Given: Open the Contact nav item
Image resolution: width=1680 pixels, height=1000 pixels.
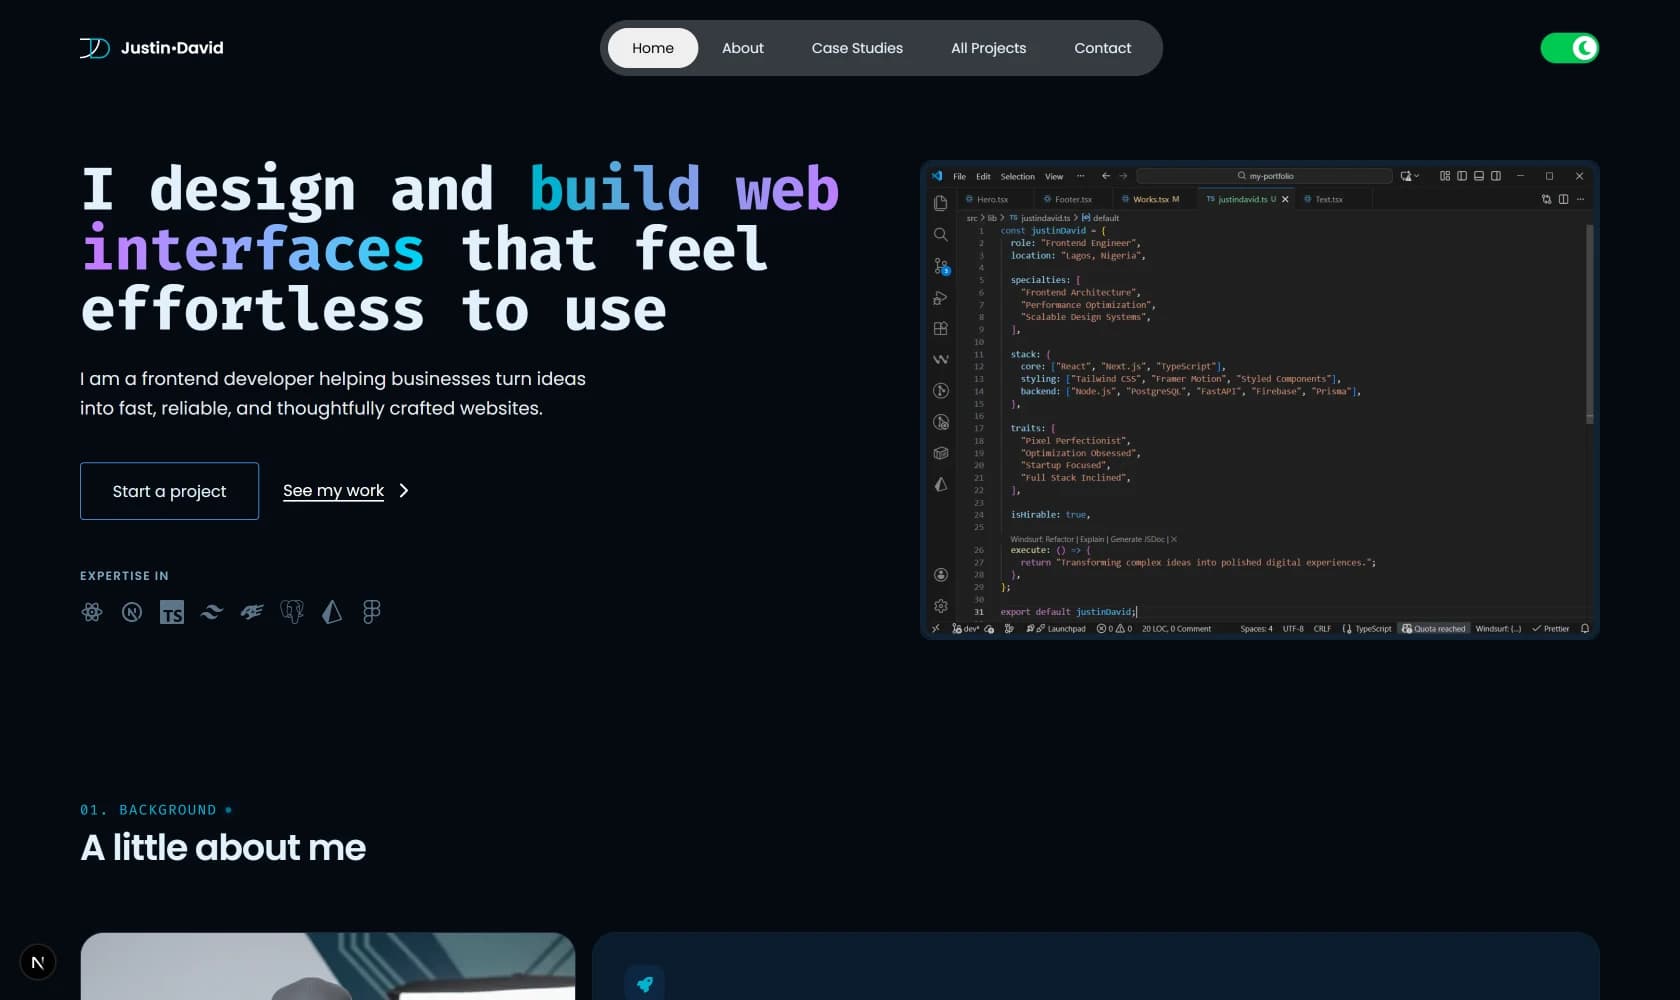Looking at the screenshot, I should (1103, 48).
